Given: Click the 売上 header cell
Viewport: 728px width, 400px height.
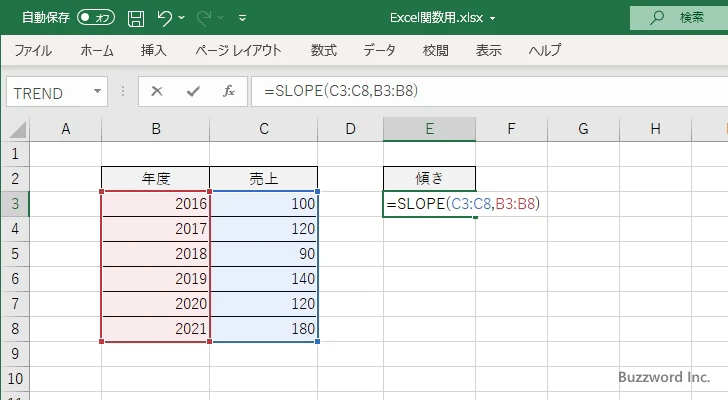Looking at the screenshot, I should [264, 179].
